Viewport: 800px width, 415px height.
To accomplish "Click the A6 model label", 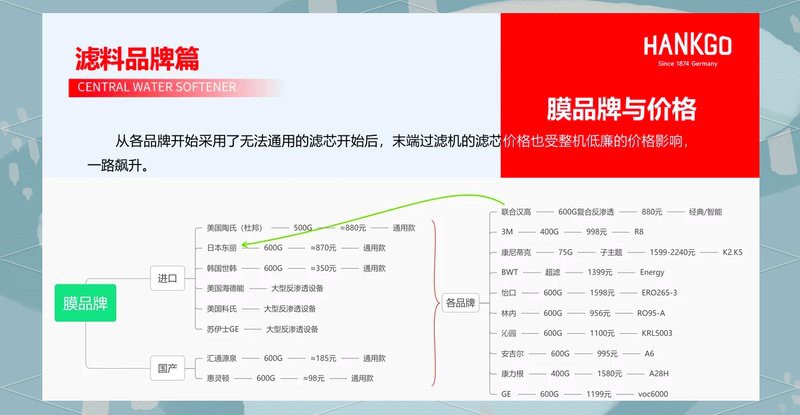I will point(649,353).
